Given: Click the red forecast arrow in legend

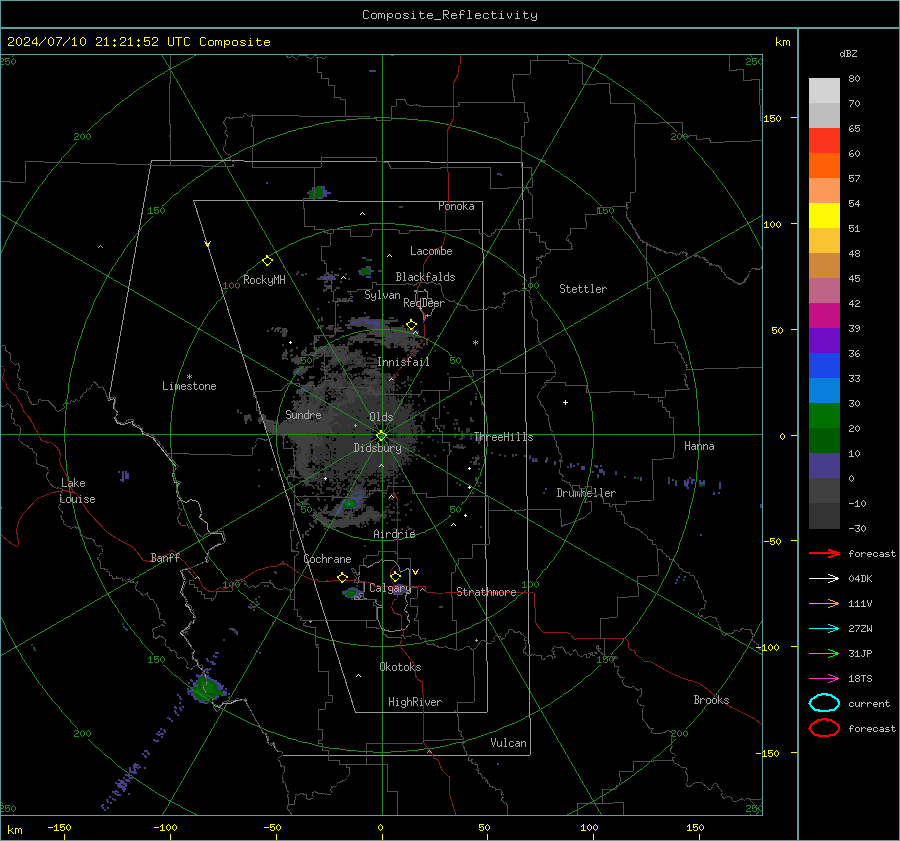Looking at the screenshot, I should pos(824,553).
